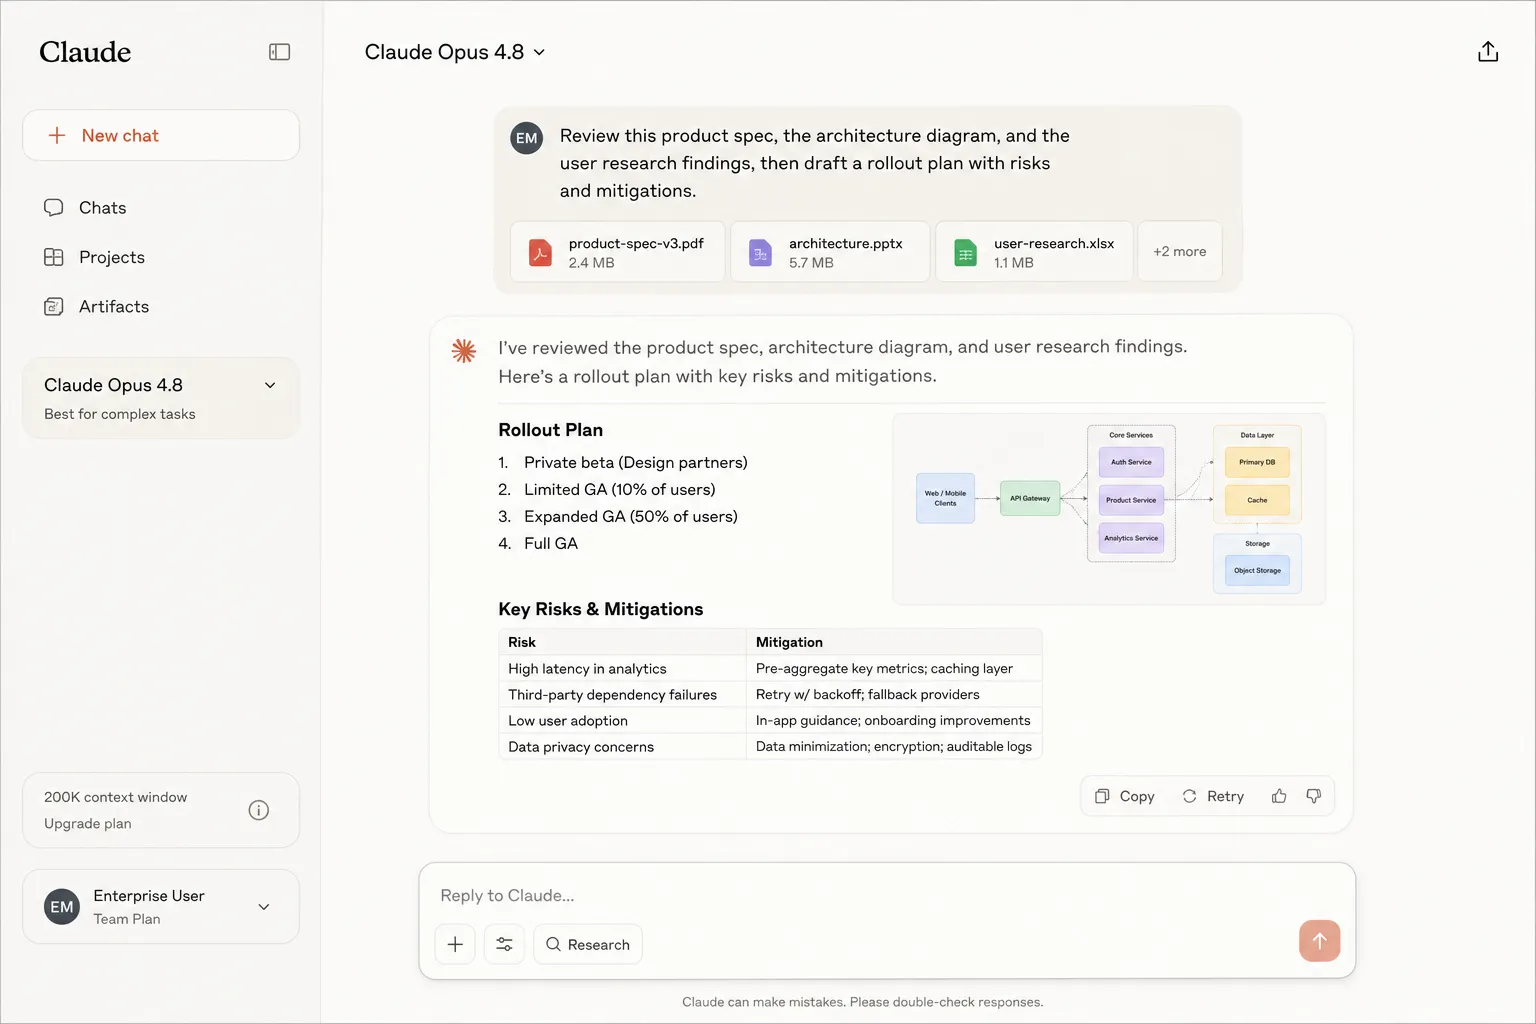
Task: Click the Claude logo in sidebar
Action: coord(85,52)
